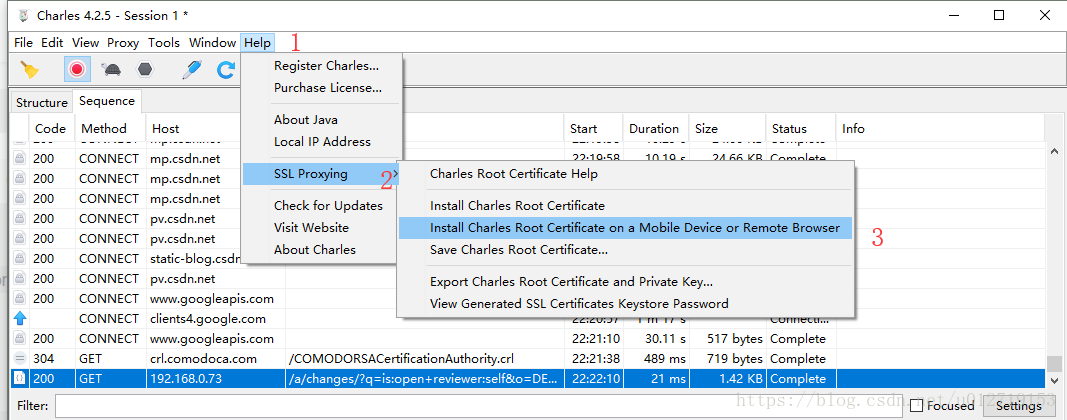Viewport: 1067px width, 420px height.
Task: Click the 517 bytes size cell
Action: pyautogui.click(x=727, y=338)
